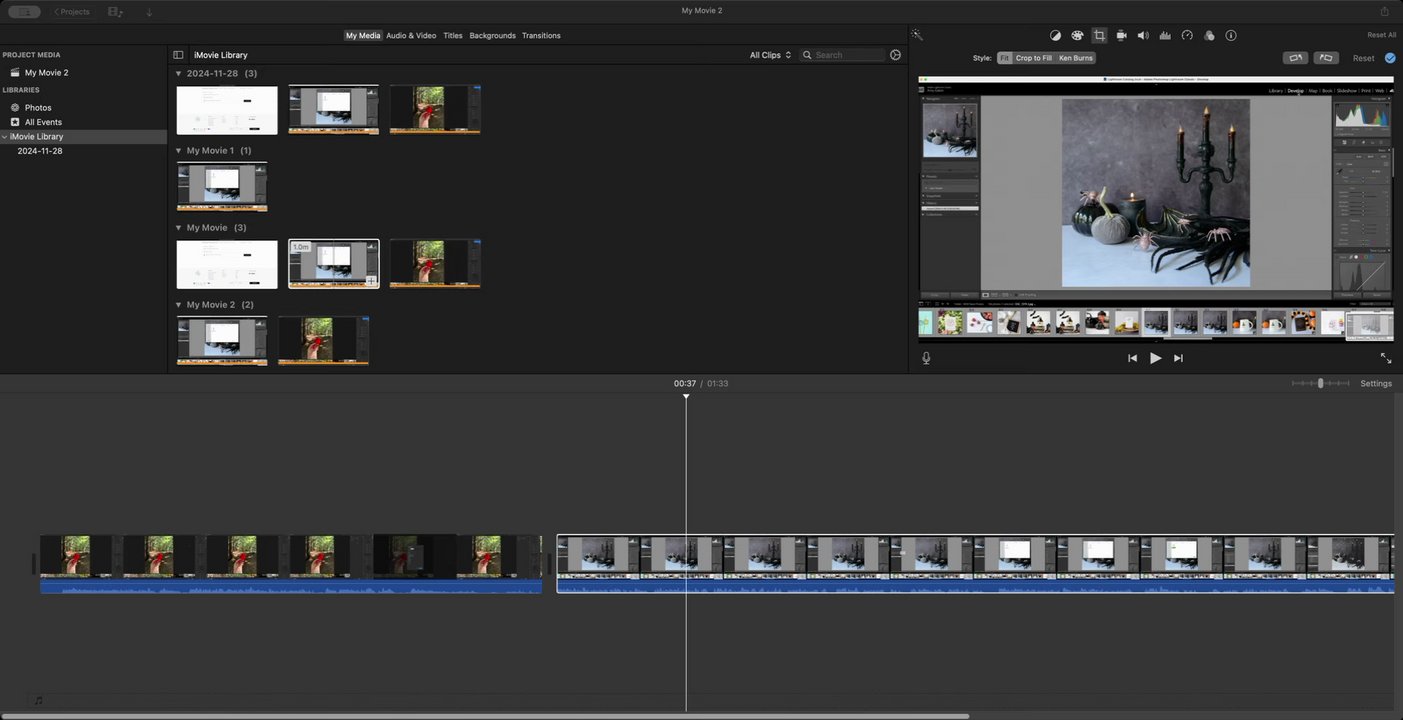Open Clip Filter and Audio Effects
The width and height of the screenshot is (1403, 720).
point(1209,35)
